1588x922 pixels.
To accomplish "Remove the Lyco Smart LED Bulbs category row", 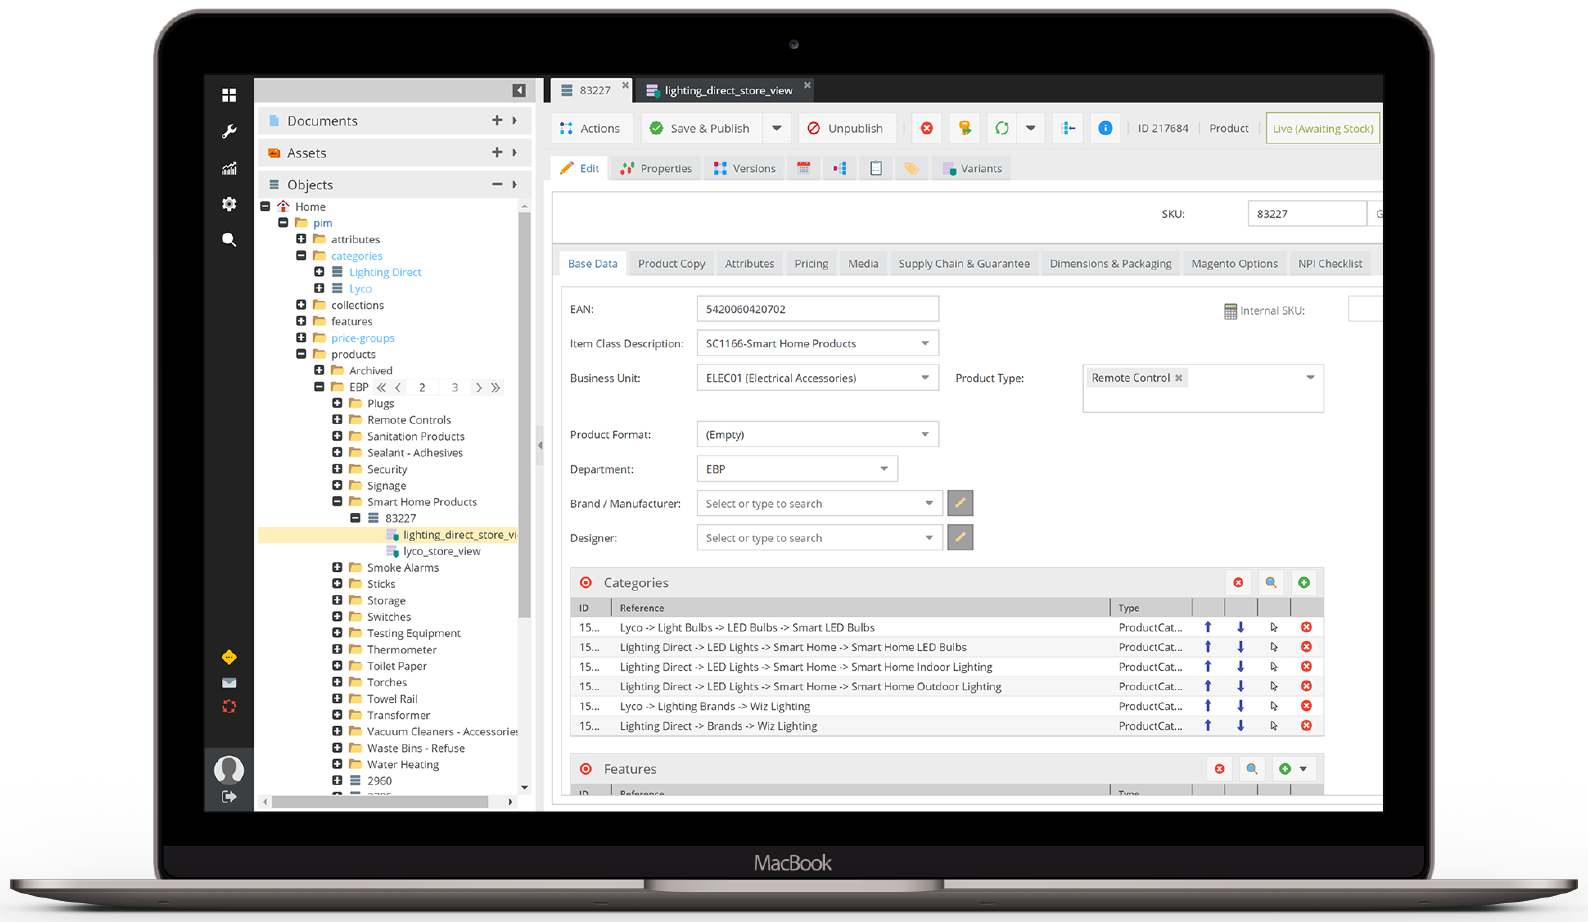I will [x=1306, y=628].
